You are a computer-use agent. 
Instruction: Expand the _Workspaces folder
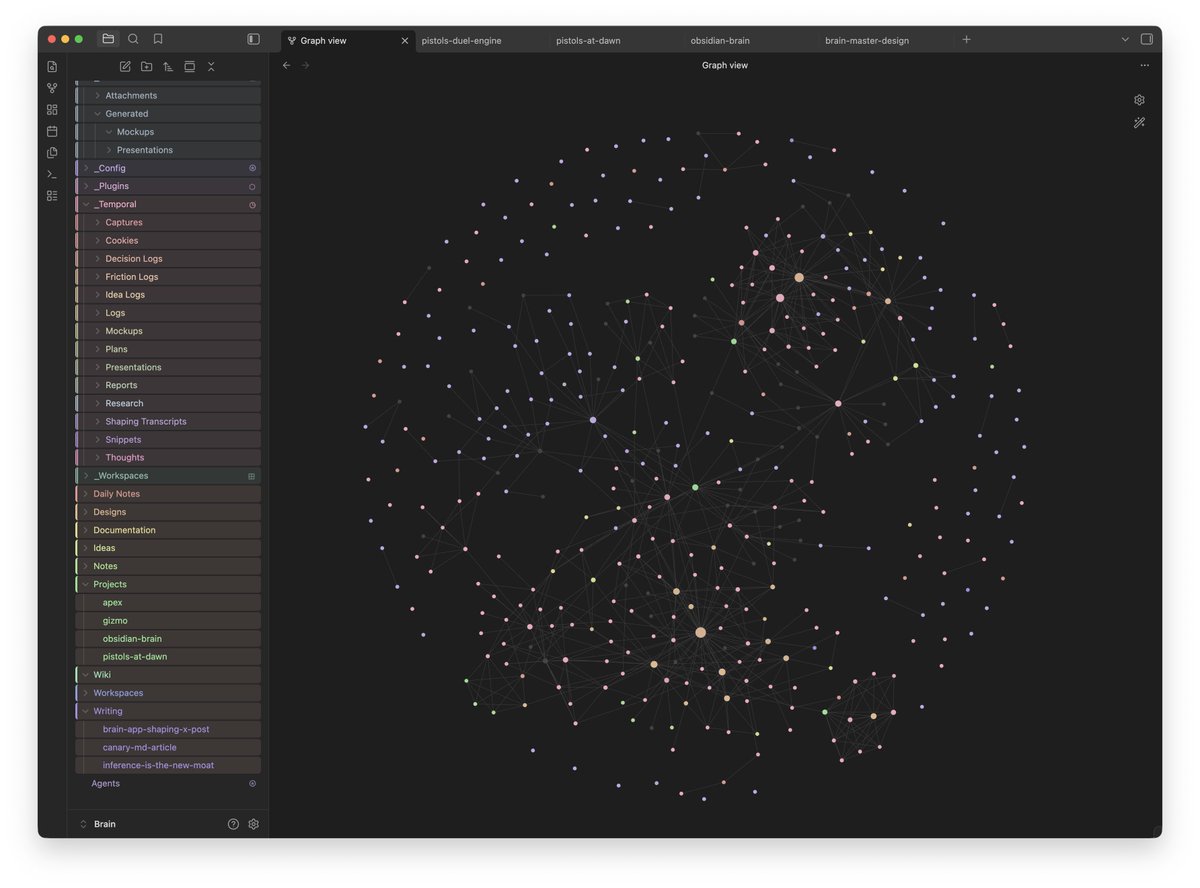pos(168,476)
